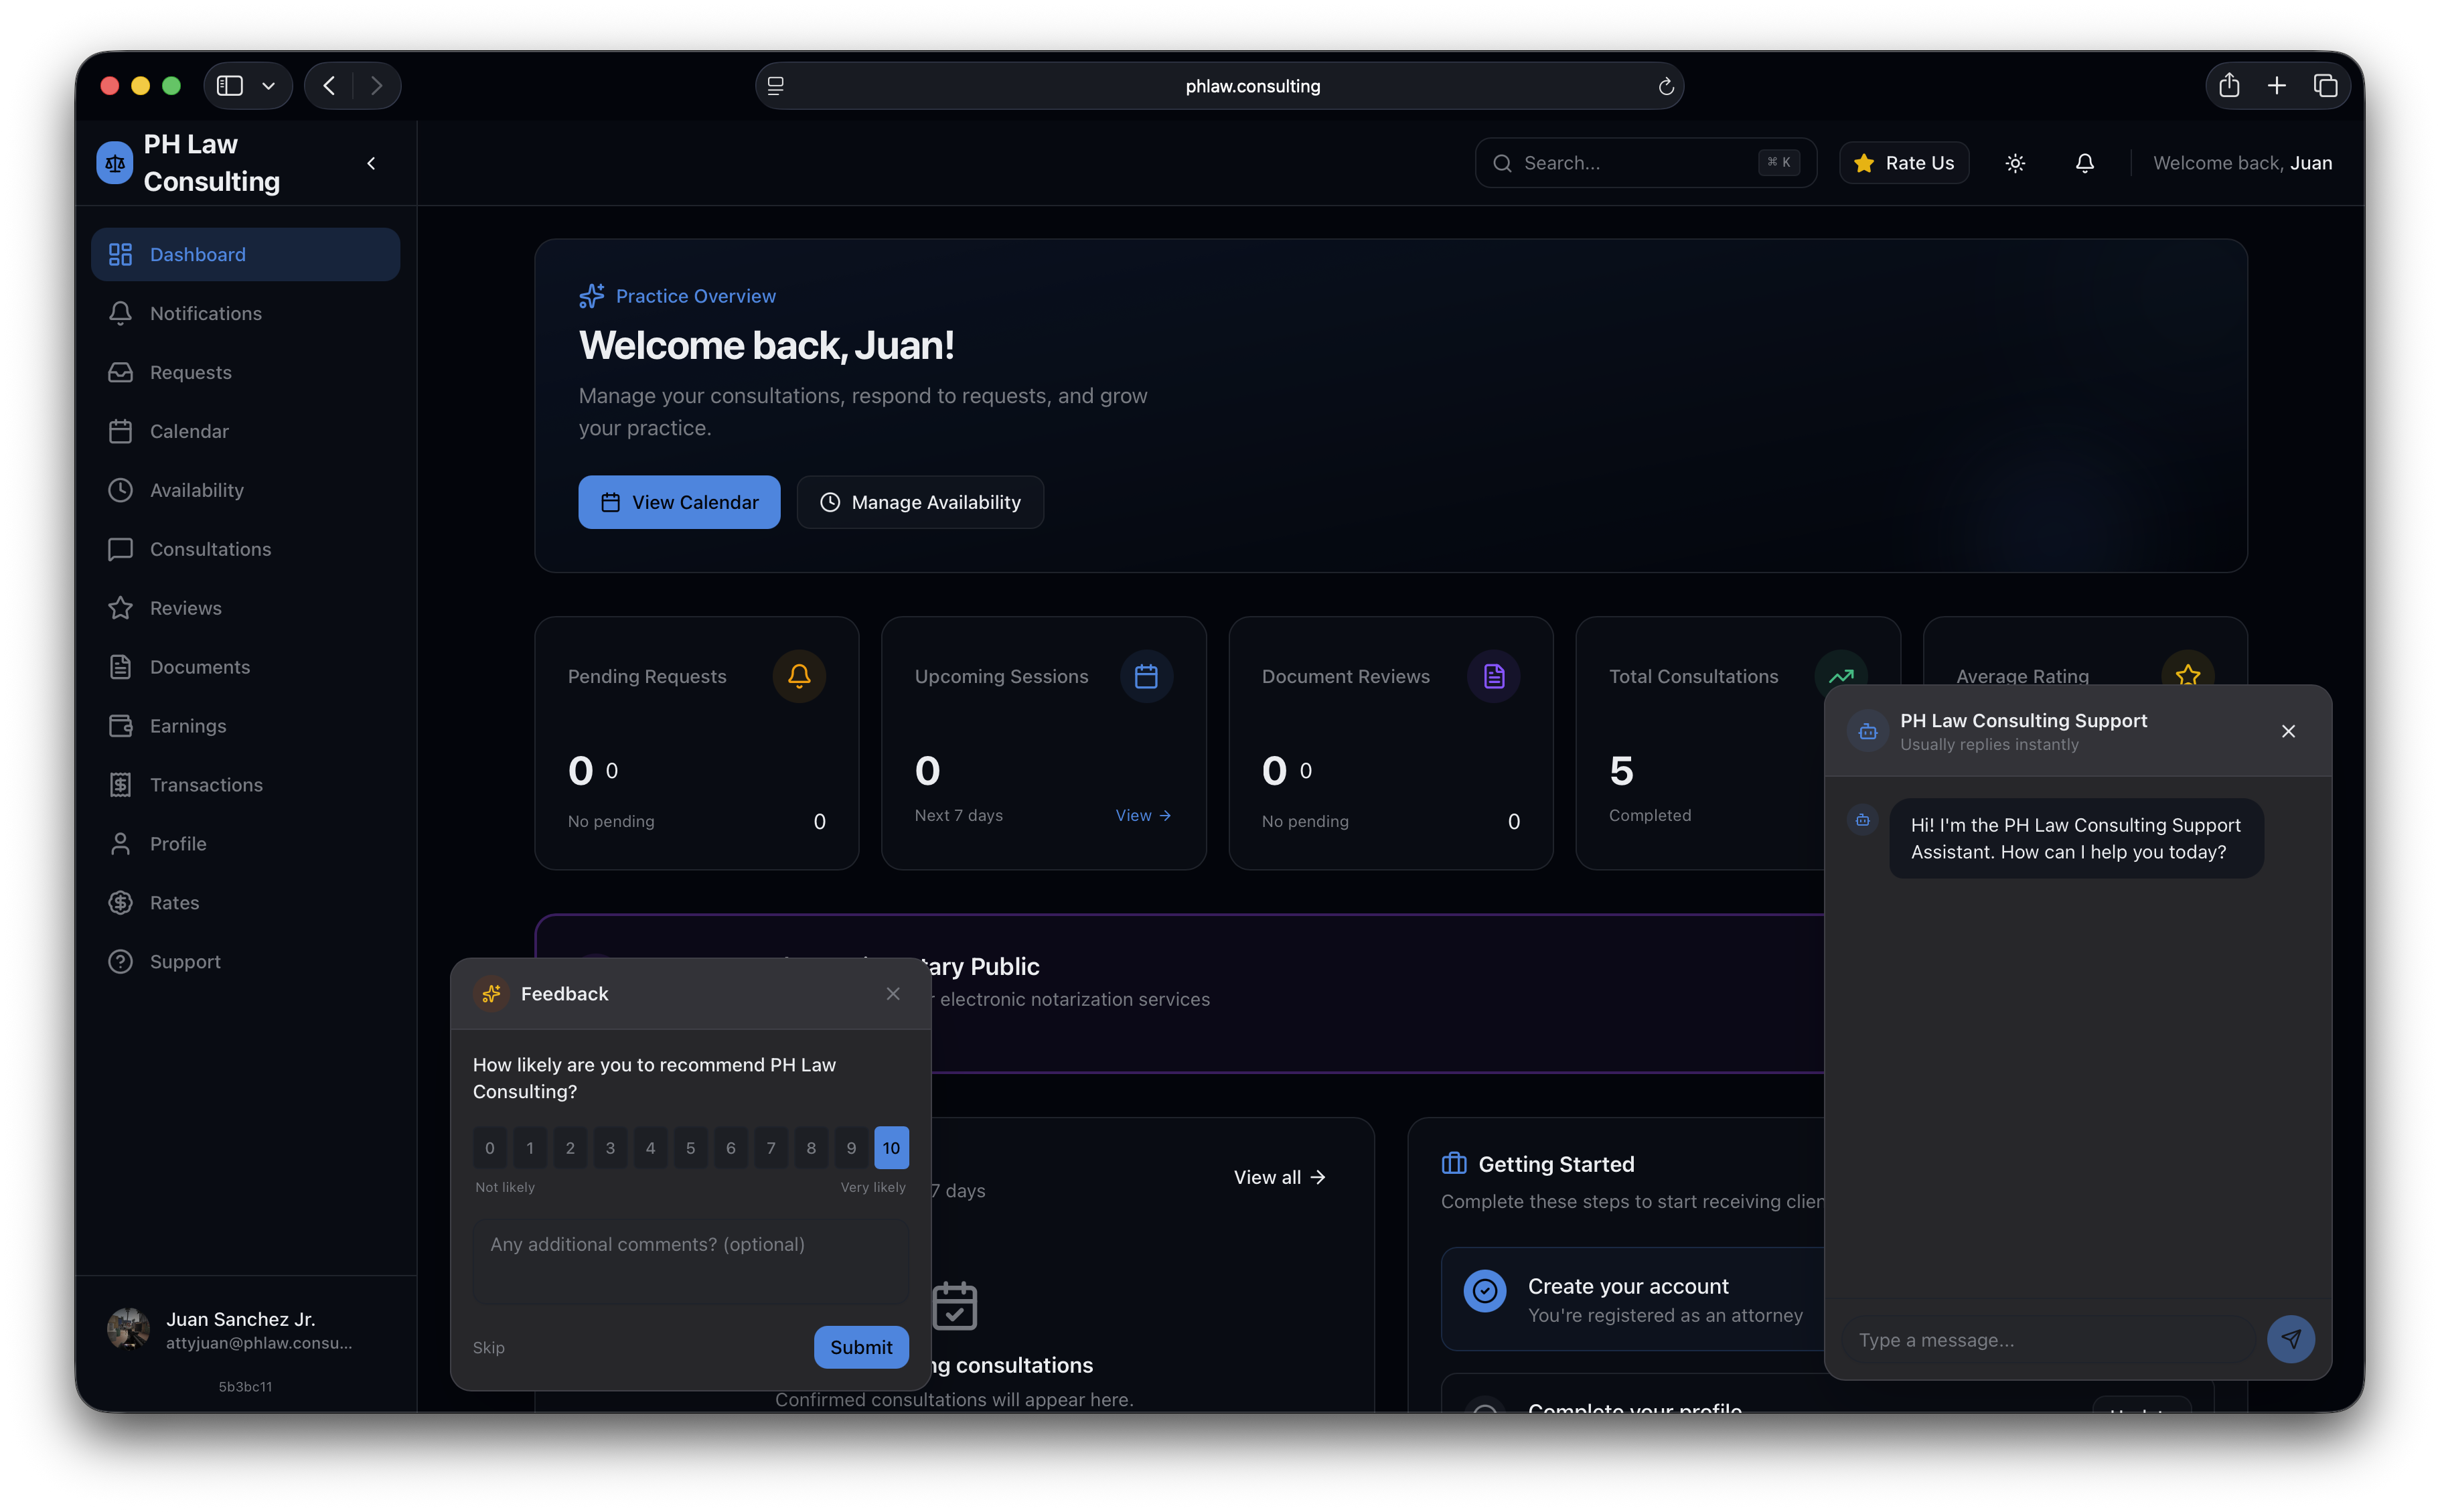
Task: Go to Consultations in sidebar
Action: (x=210, y=549)
